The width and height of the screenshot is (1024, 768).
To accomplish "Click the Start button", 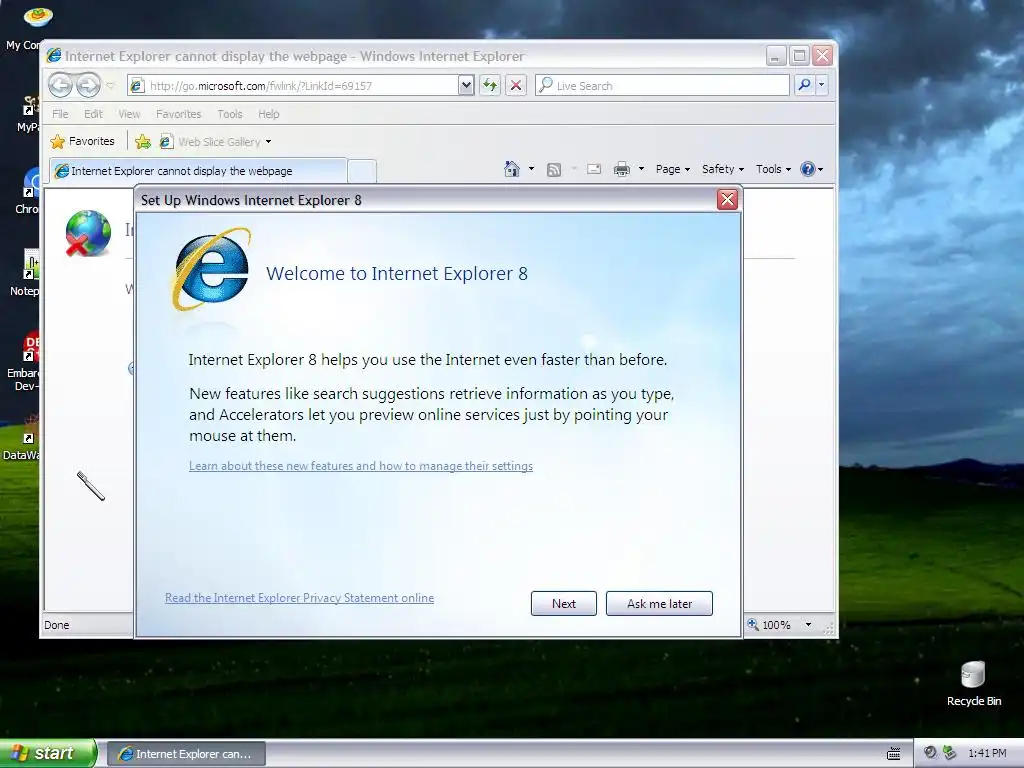I will point(48,753).
